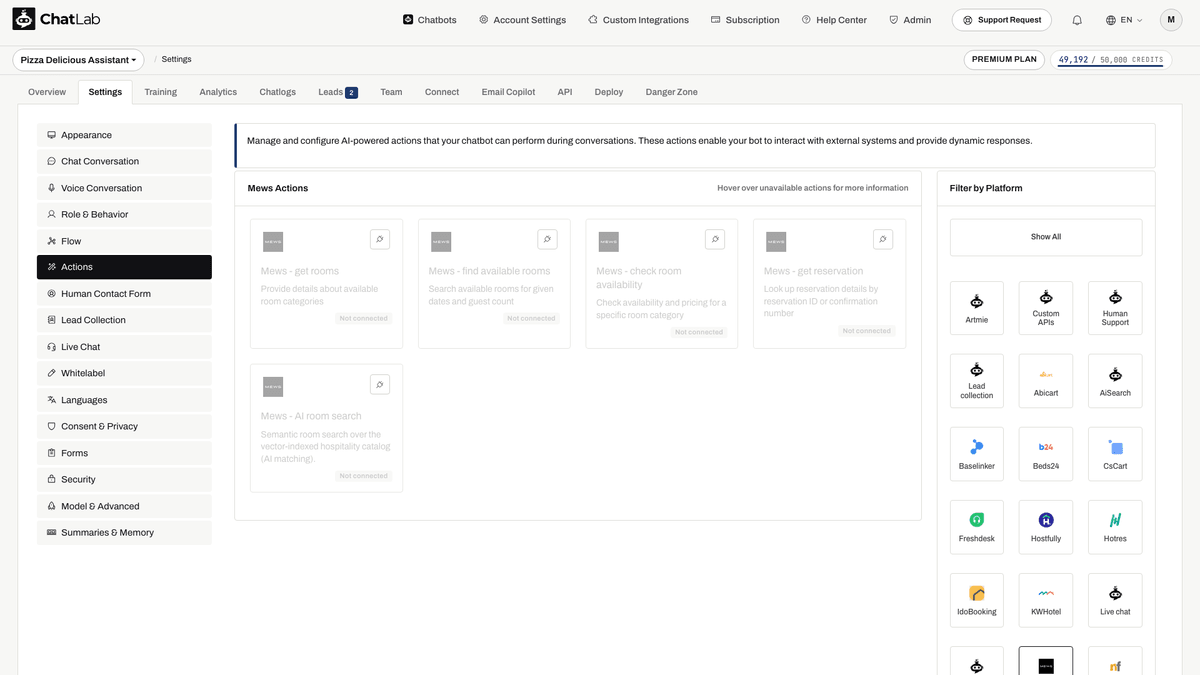Open Whitelabel settings in sidebar
This screenshot has height=675, width=1200.
pyautogui.click(x=124, y=373)
